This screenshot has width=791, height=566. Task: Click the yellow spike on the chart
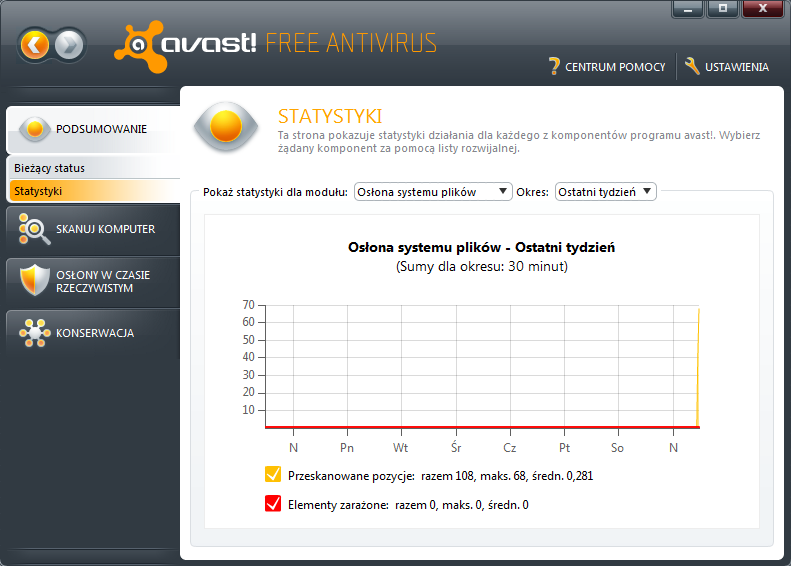(698, 368)
